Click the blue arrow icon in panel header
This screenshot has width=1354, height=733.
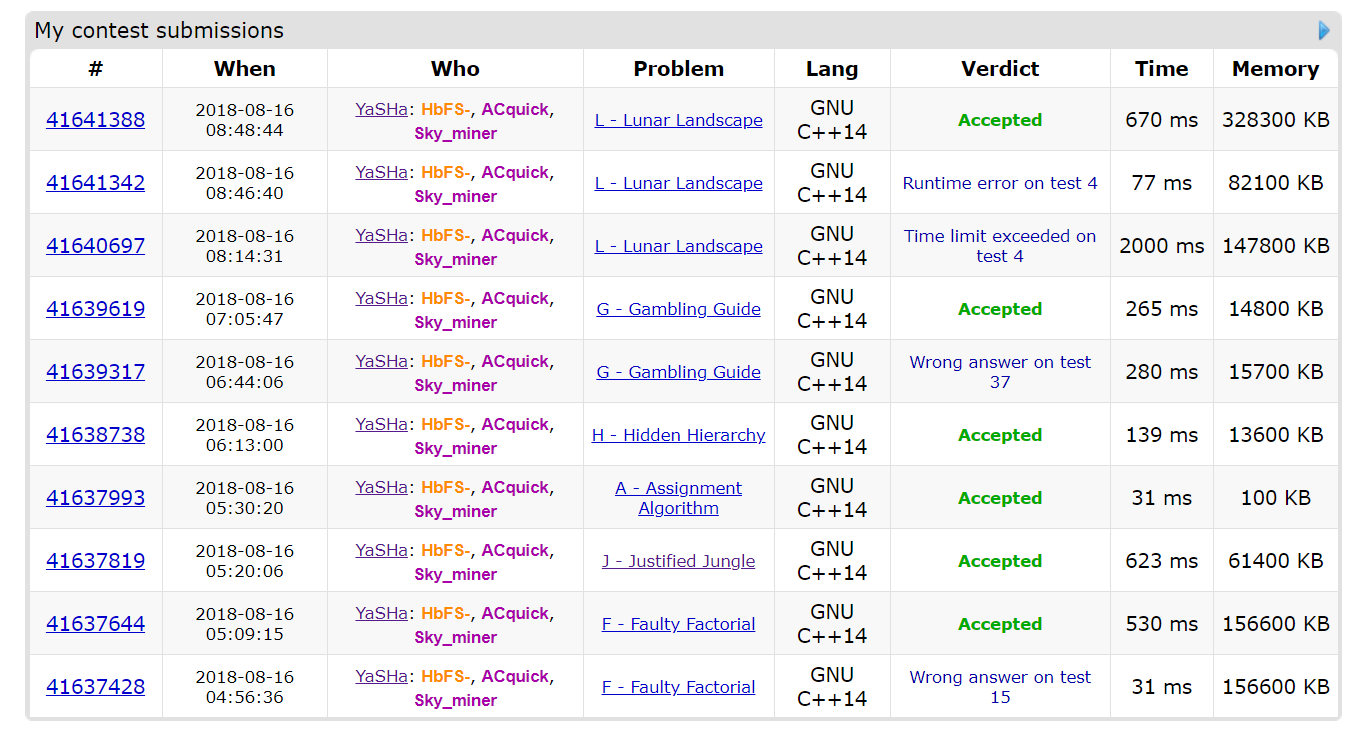1324,31
